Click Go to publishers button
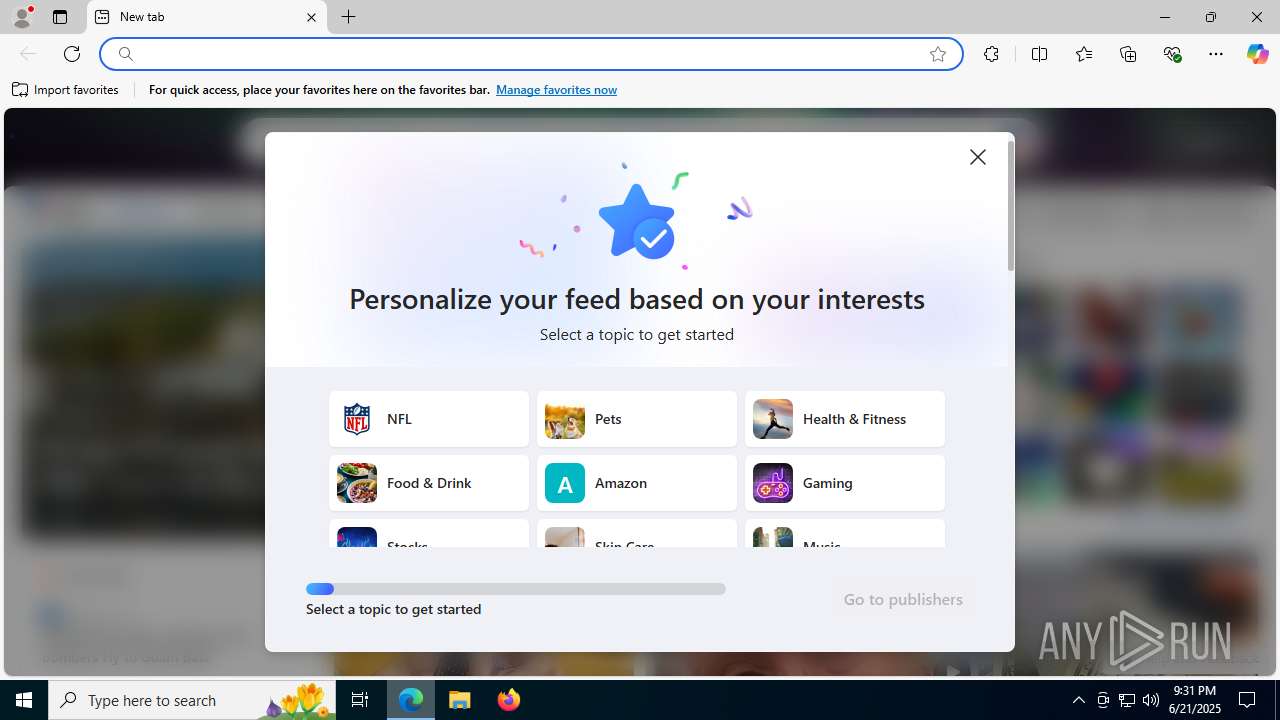Image resolution: width=1280 pixels, height=720 pixels. (x=903, y=600)
